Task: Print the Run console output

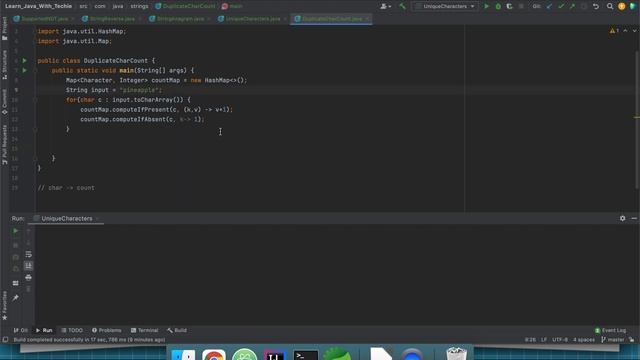Action: coord(29,278)
